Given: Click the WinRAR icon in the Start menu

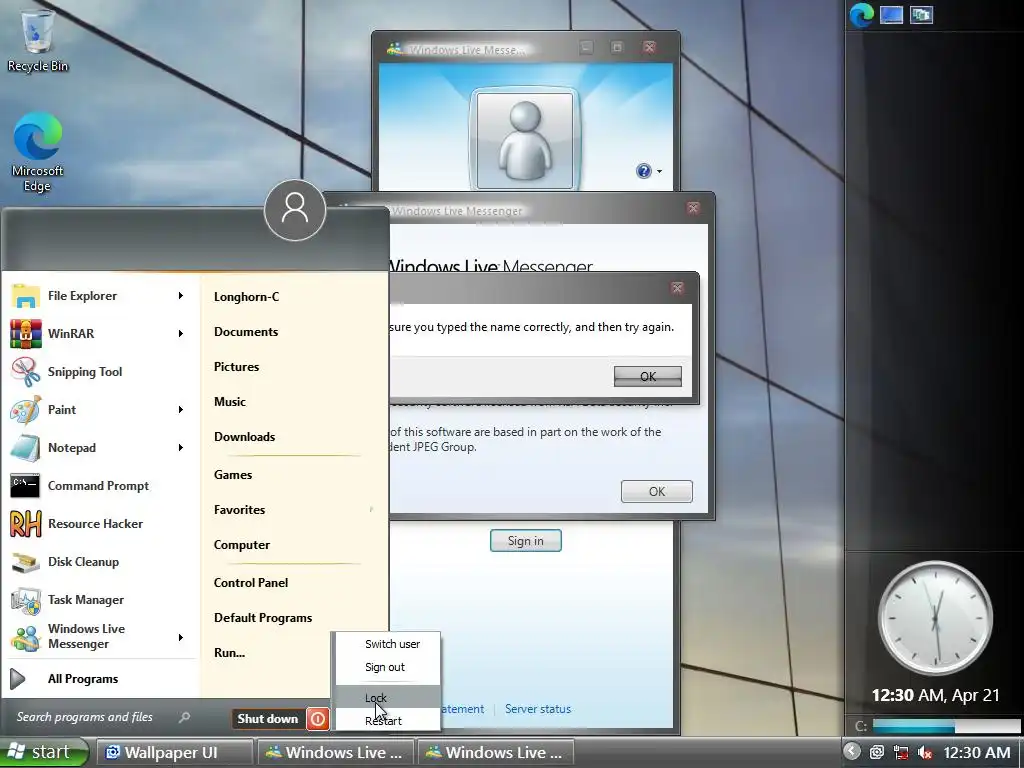Looking at the screenshot, I should pos(25,334).
